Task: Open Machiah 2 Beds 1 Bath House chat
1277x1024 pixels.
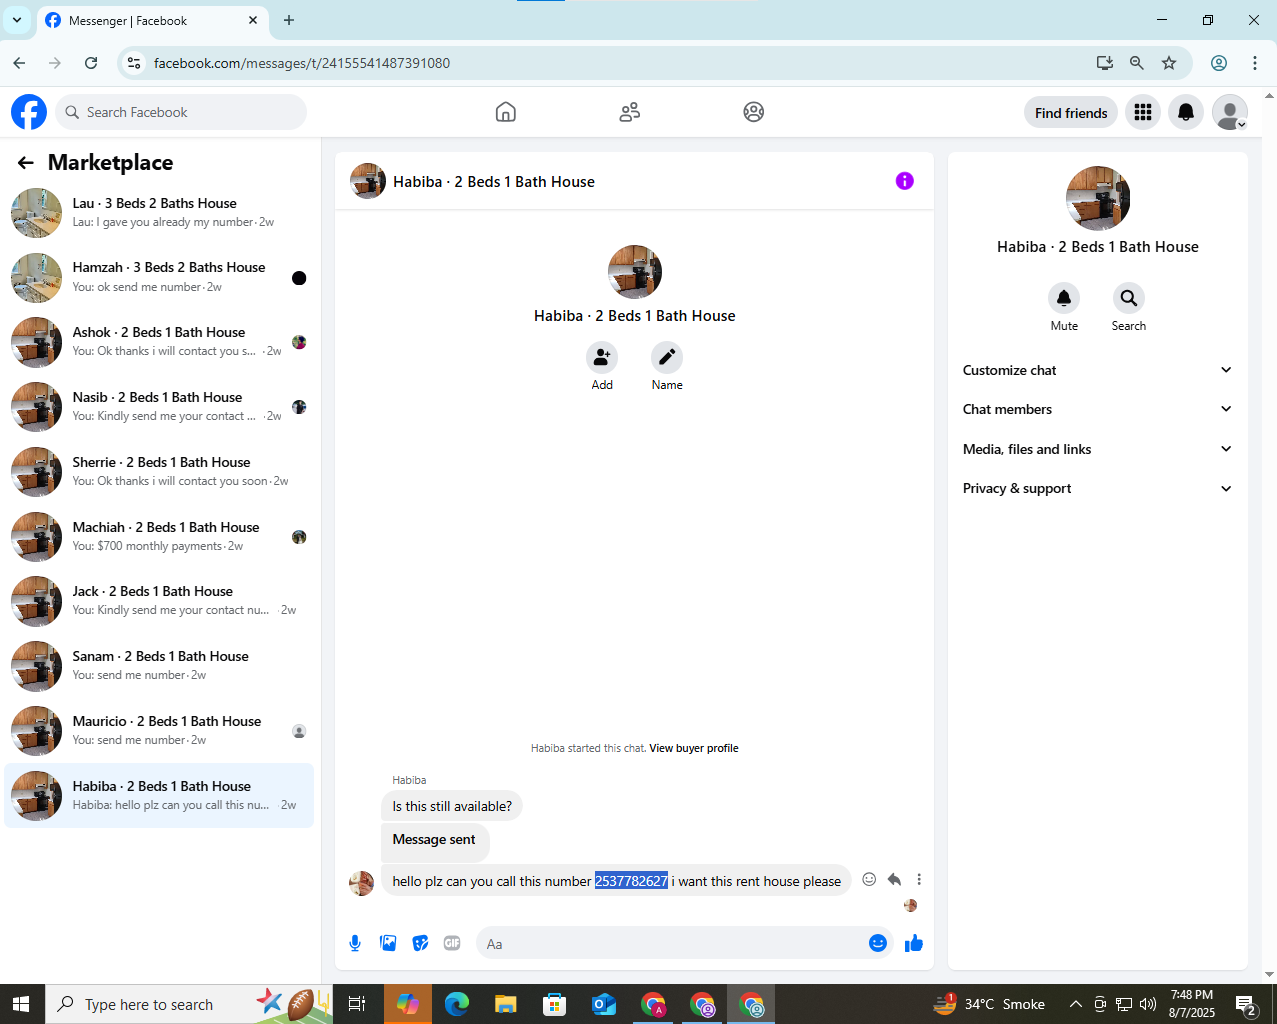Action: tap(159, 537)
